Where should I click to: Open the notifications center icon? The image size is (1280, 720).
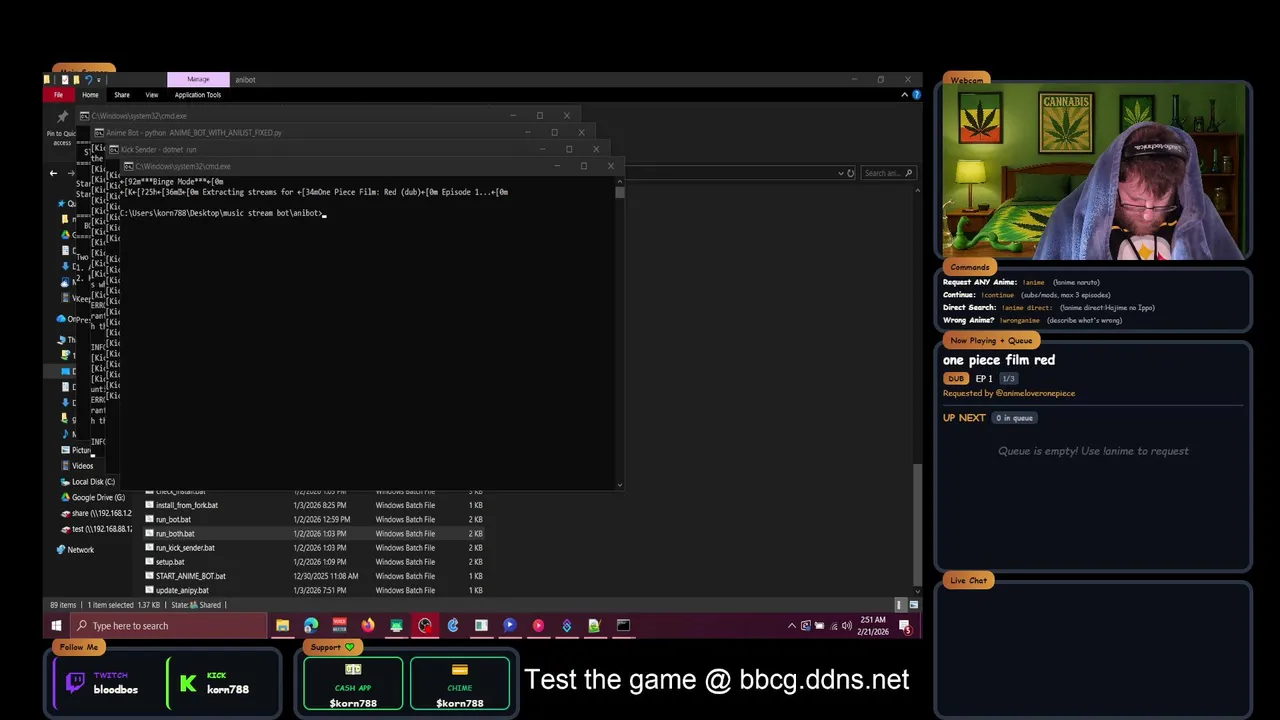[905, 626]
